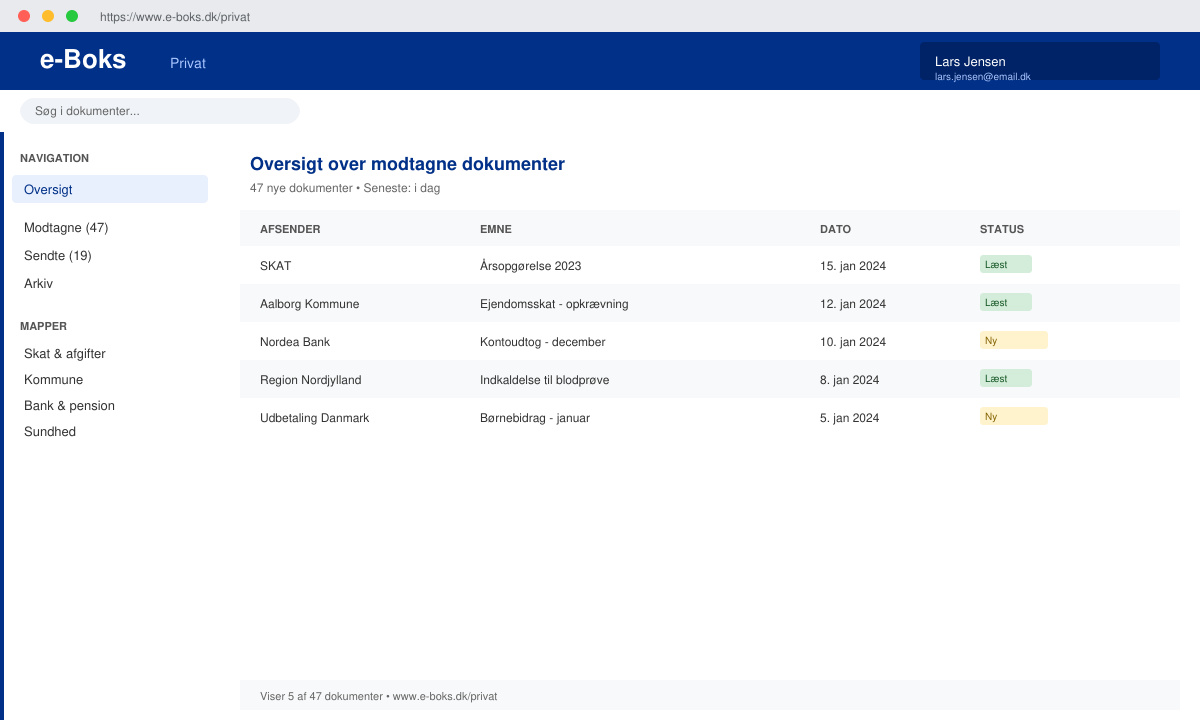Click the date 5. jan 2024
Screen dimensions: 1200x720
tap(850, 418)
